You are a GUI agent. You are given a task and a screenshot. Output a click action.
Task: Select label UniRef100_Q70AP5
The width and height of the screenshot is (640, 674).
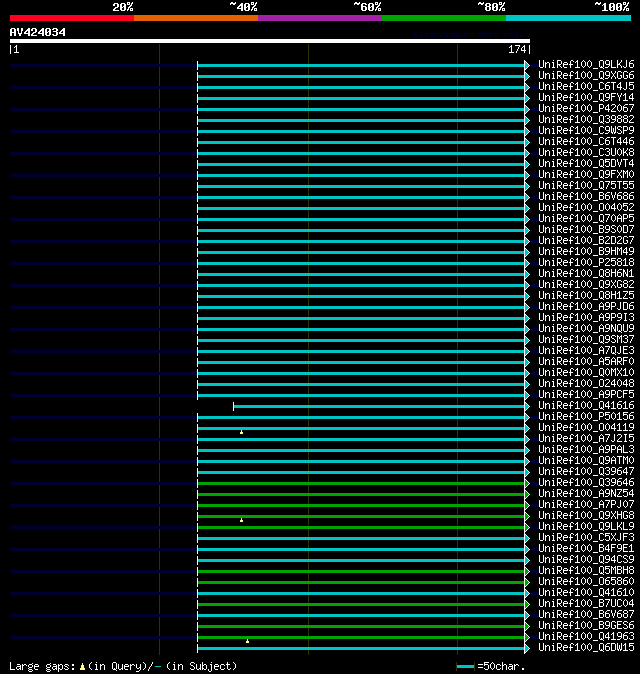pos(586,218)
